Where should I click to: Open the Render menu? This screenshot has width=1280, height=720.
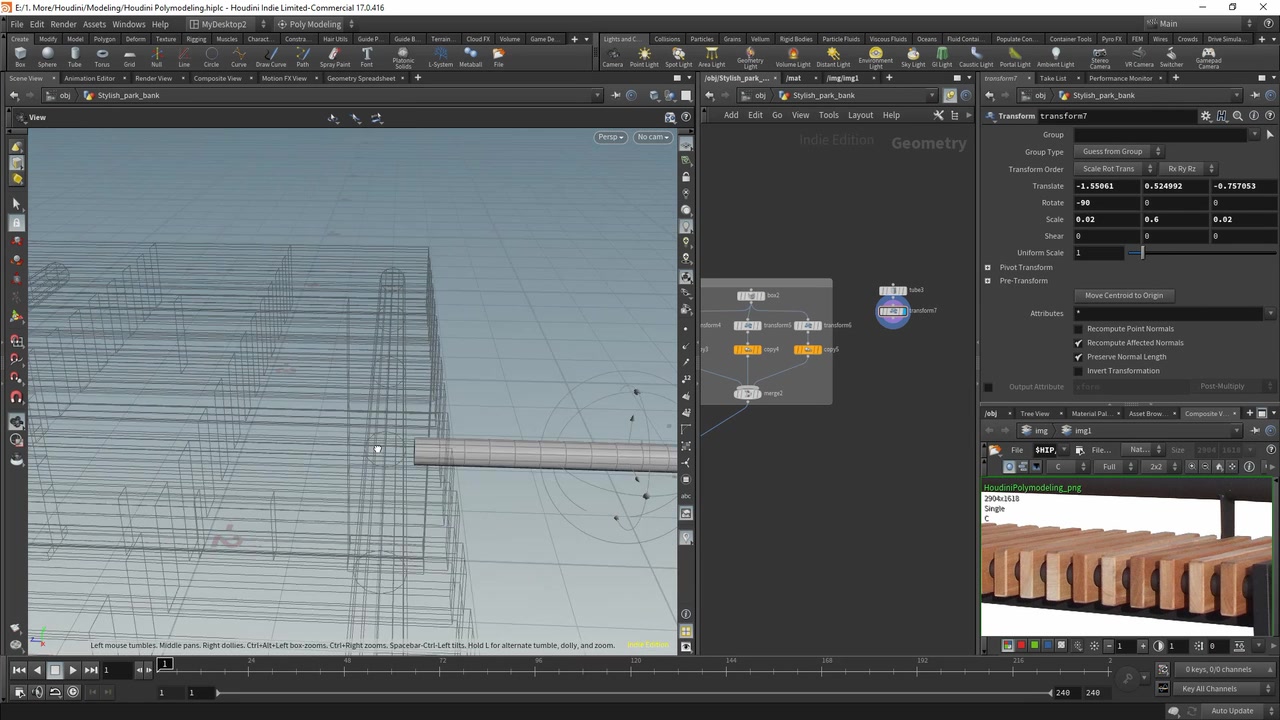click(63, 24)
